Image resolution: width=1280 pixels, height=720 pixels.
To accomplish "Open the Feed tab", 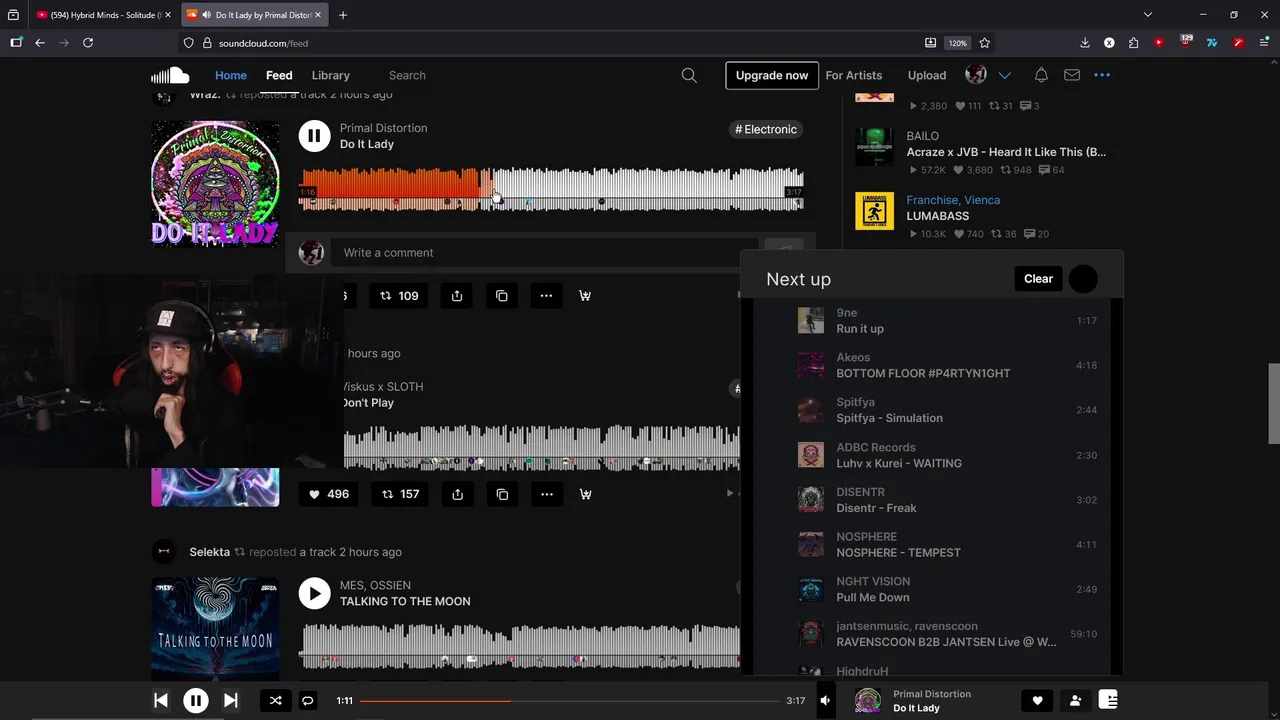I will [279, 75].
